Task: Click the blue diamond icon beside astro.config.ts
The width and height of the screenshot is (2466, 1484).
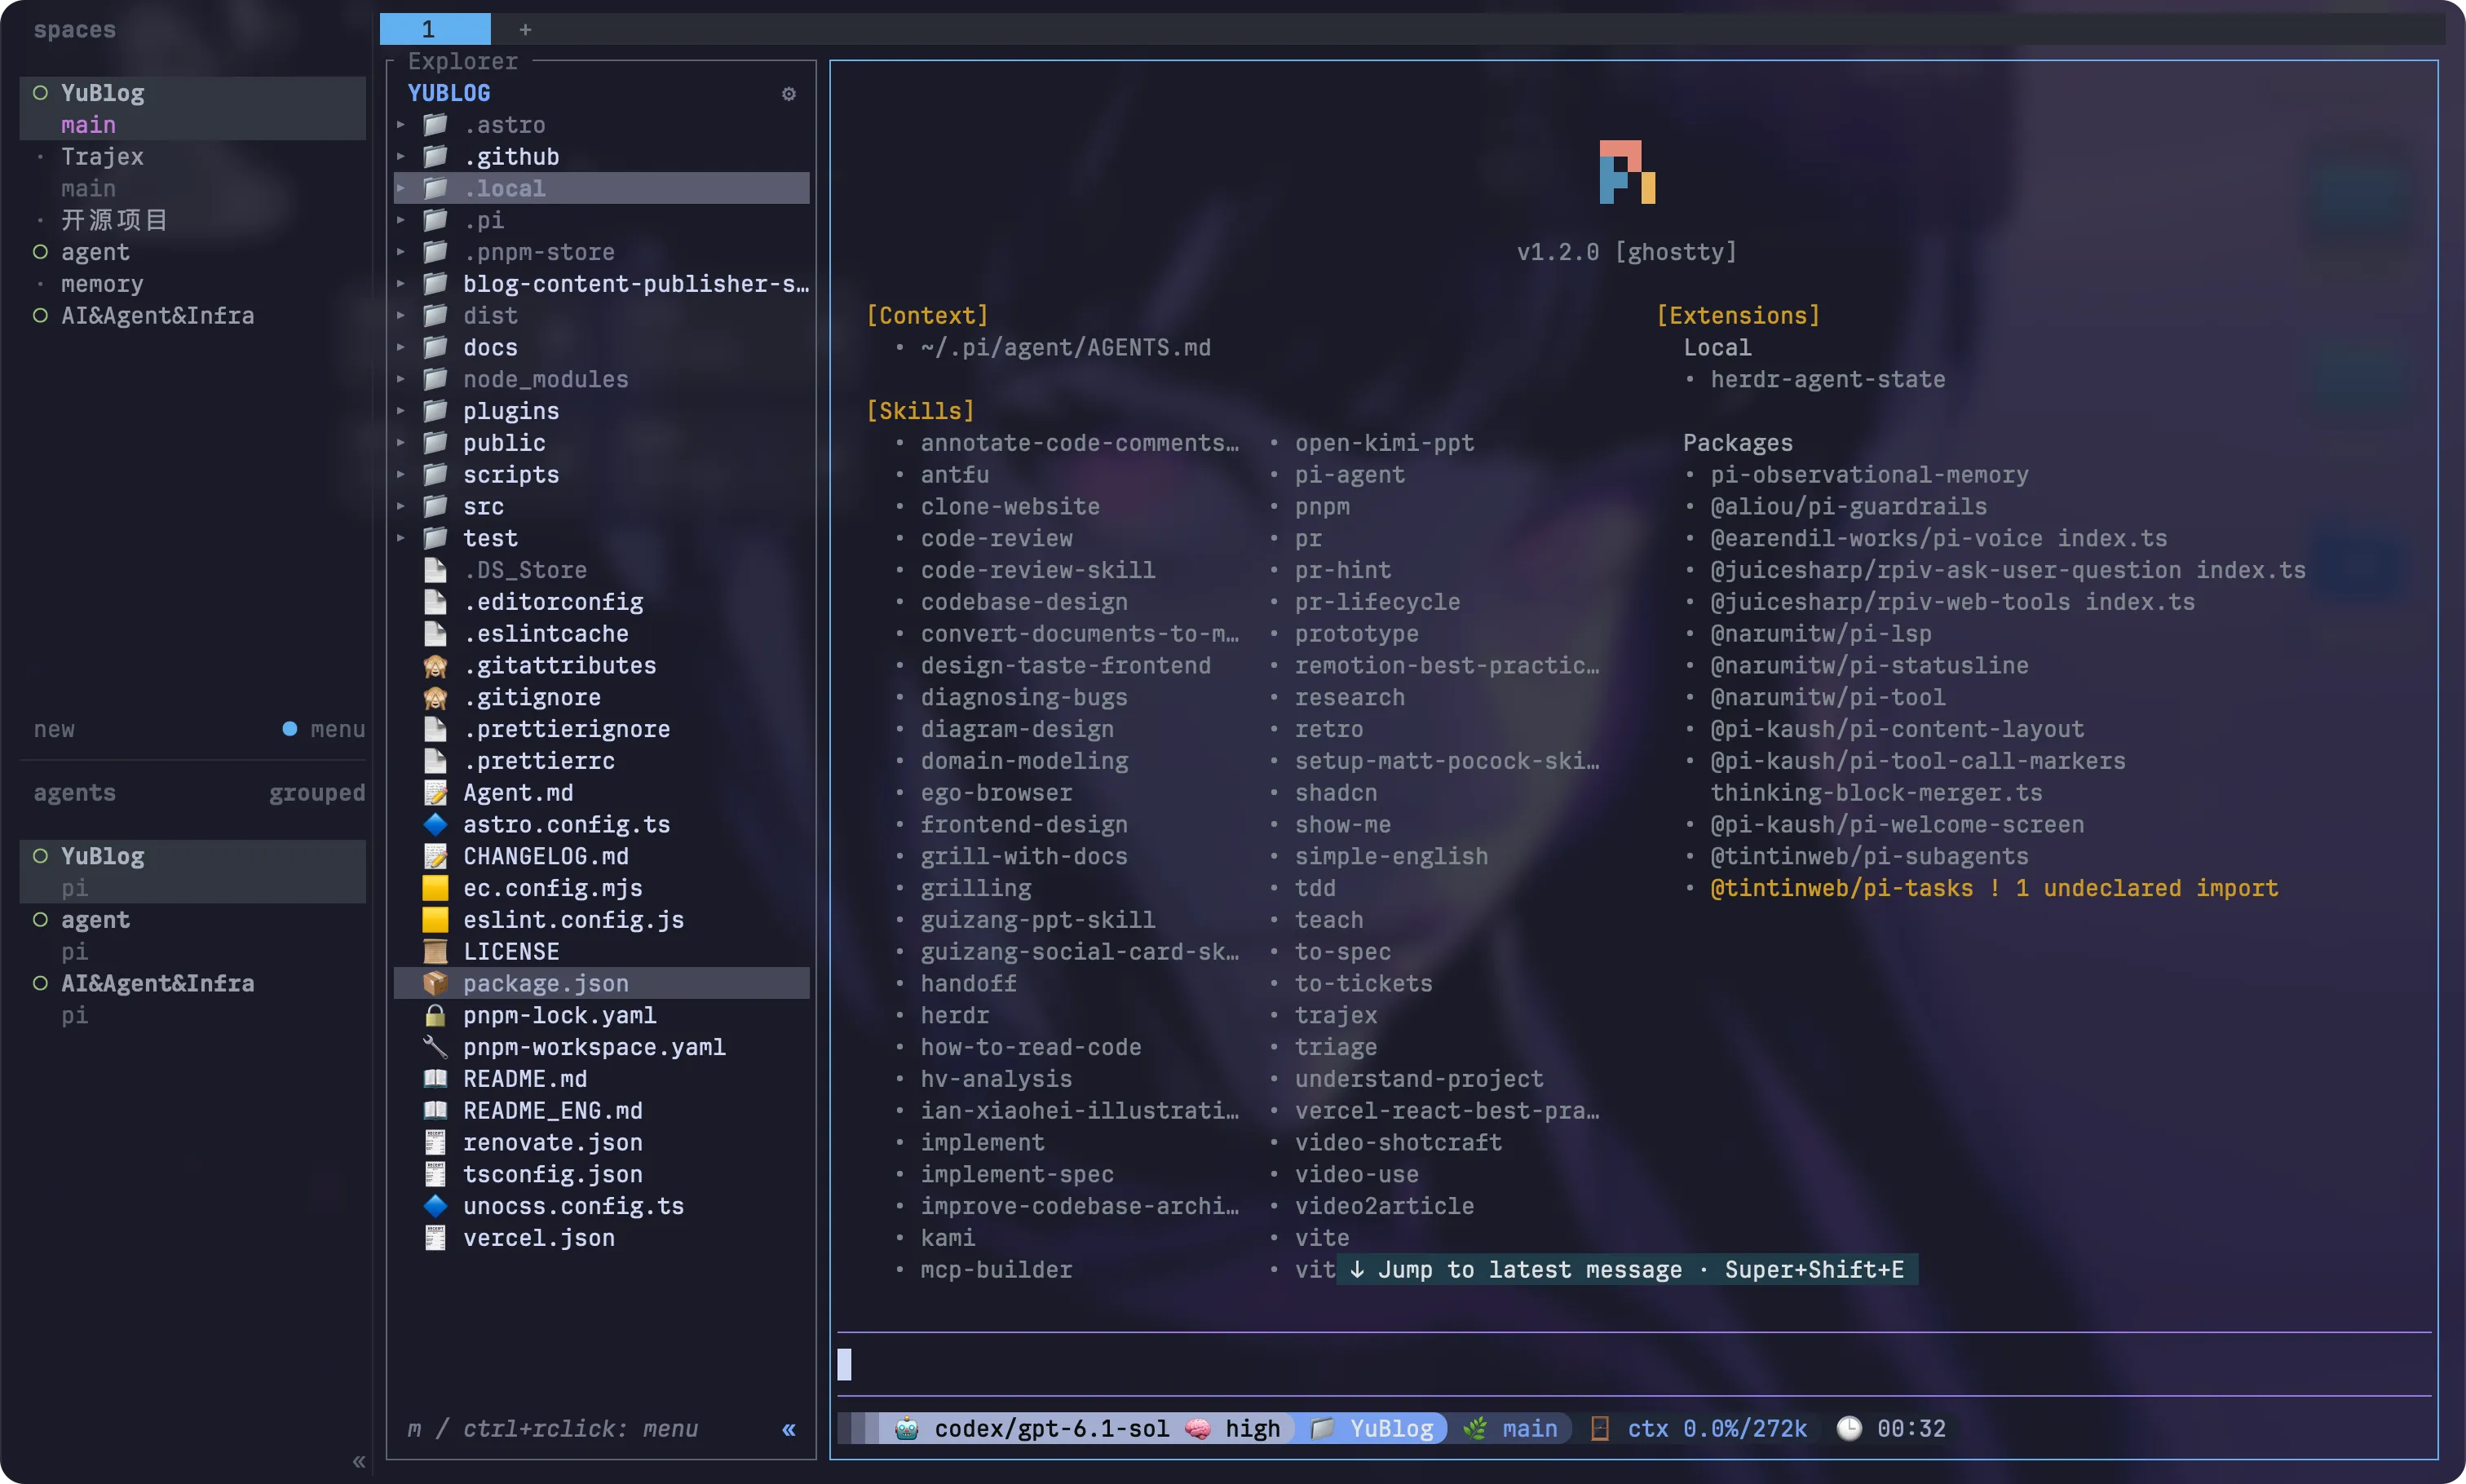Action: (x=435, y=824)
